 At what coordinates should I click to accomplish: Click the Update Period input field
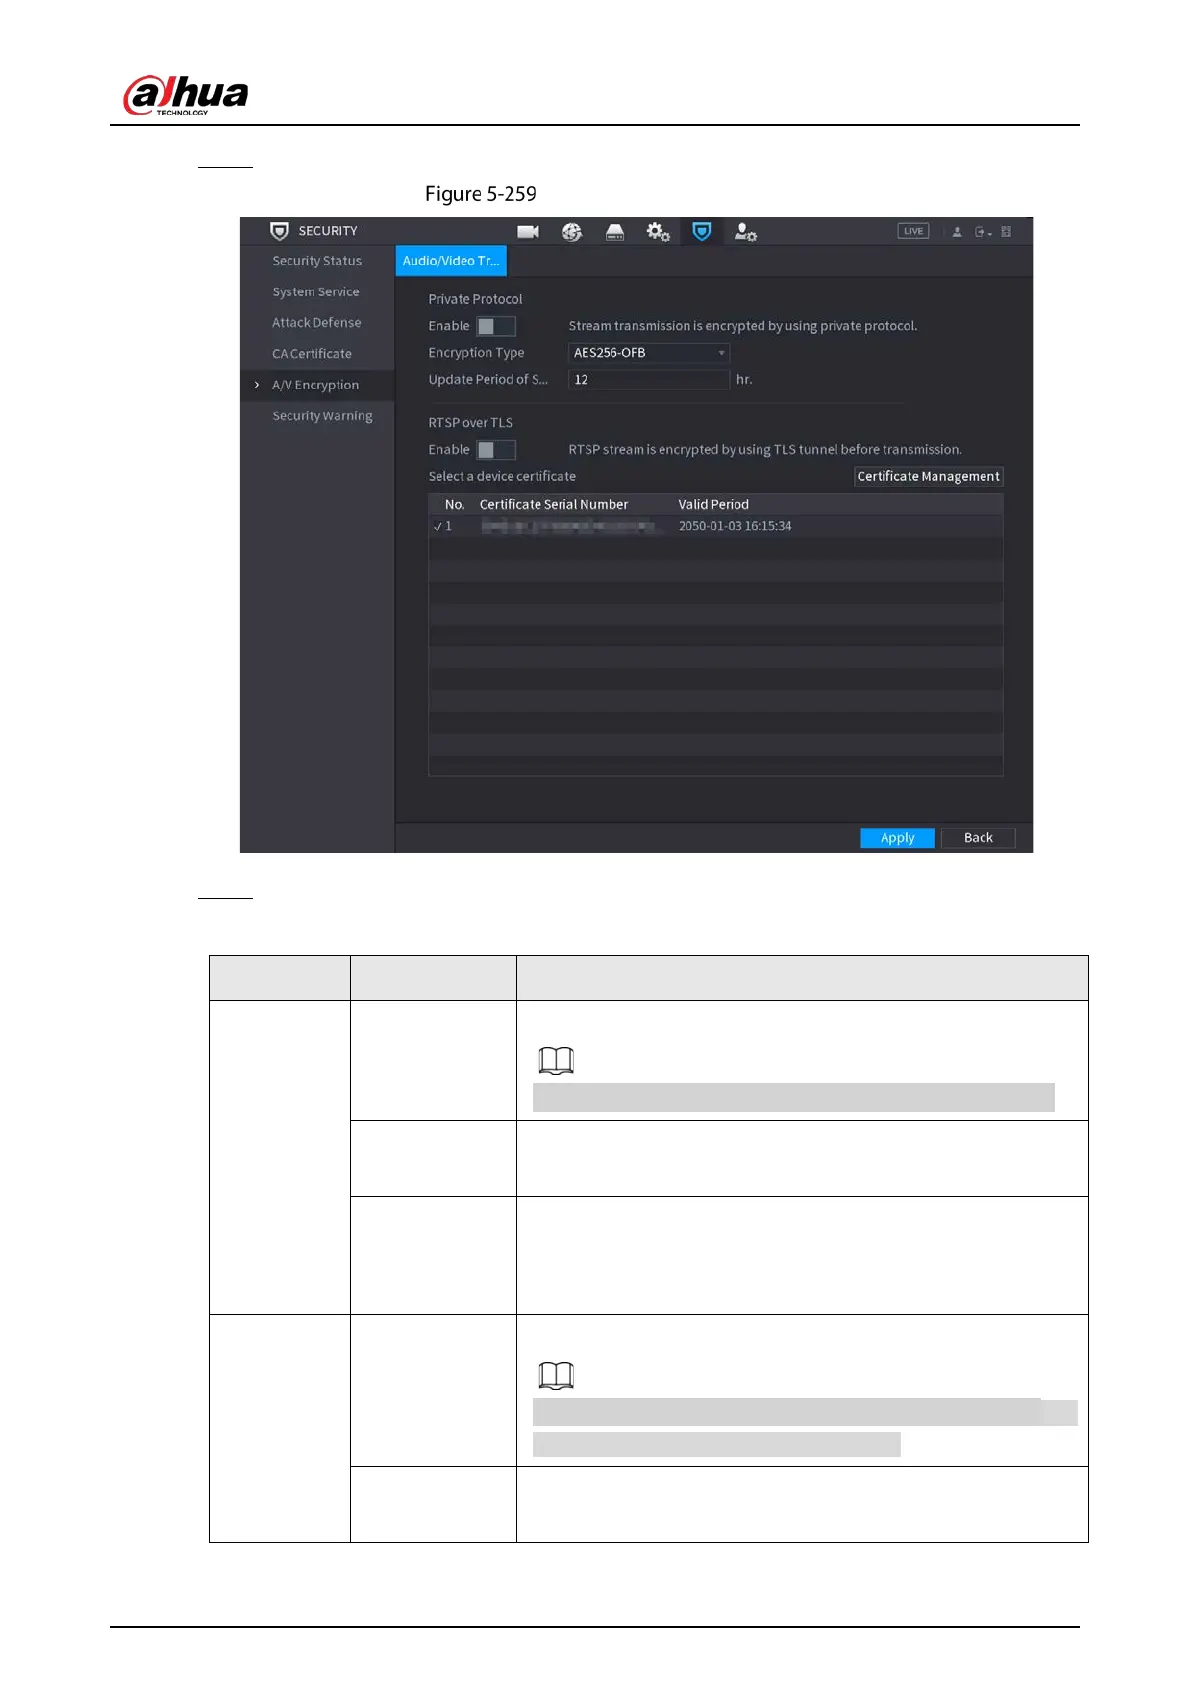(x=649, y=380)
